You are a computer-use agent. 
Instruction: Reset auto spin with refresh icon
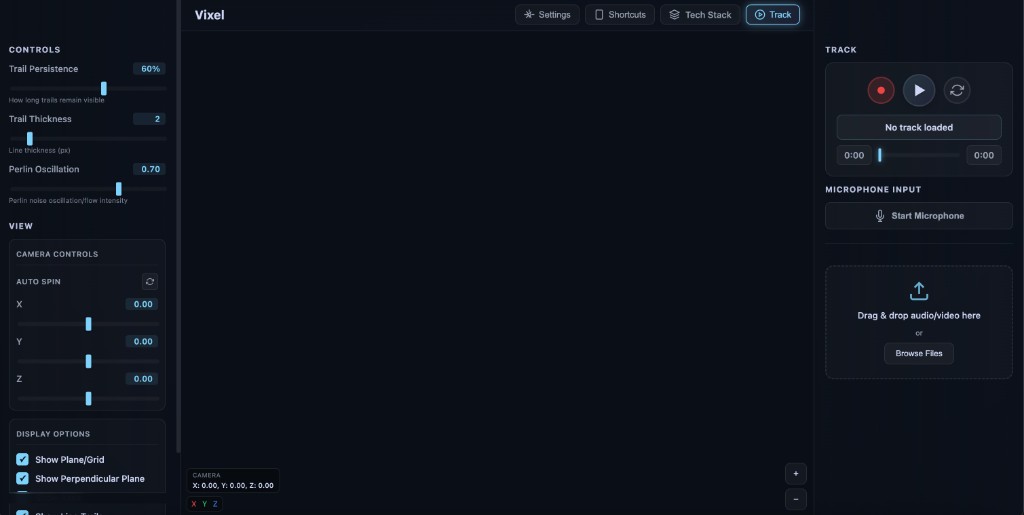pyautogui.click(x=150, y=281)
